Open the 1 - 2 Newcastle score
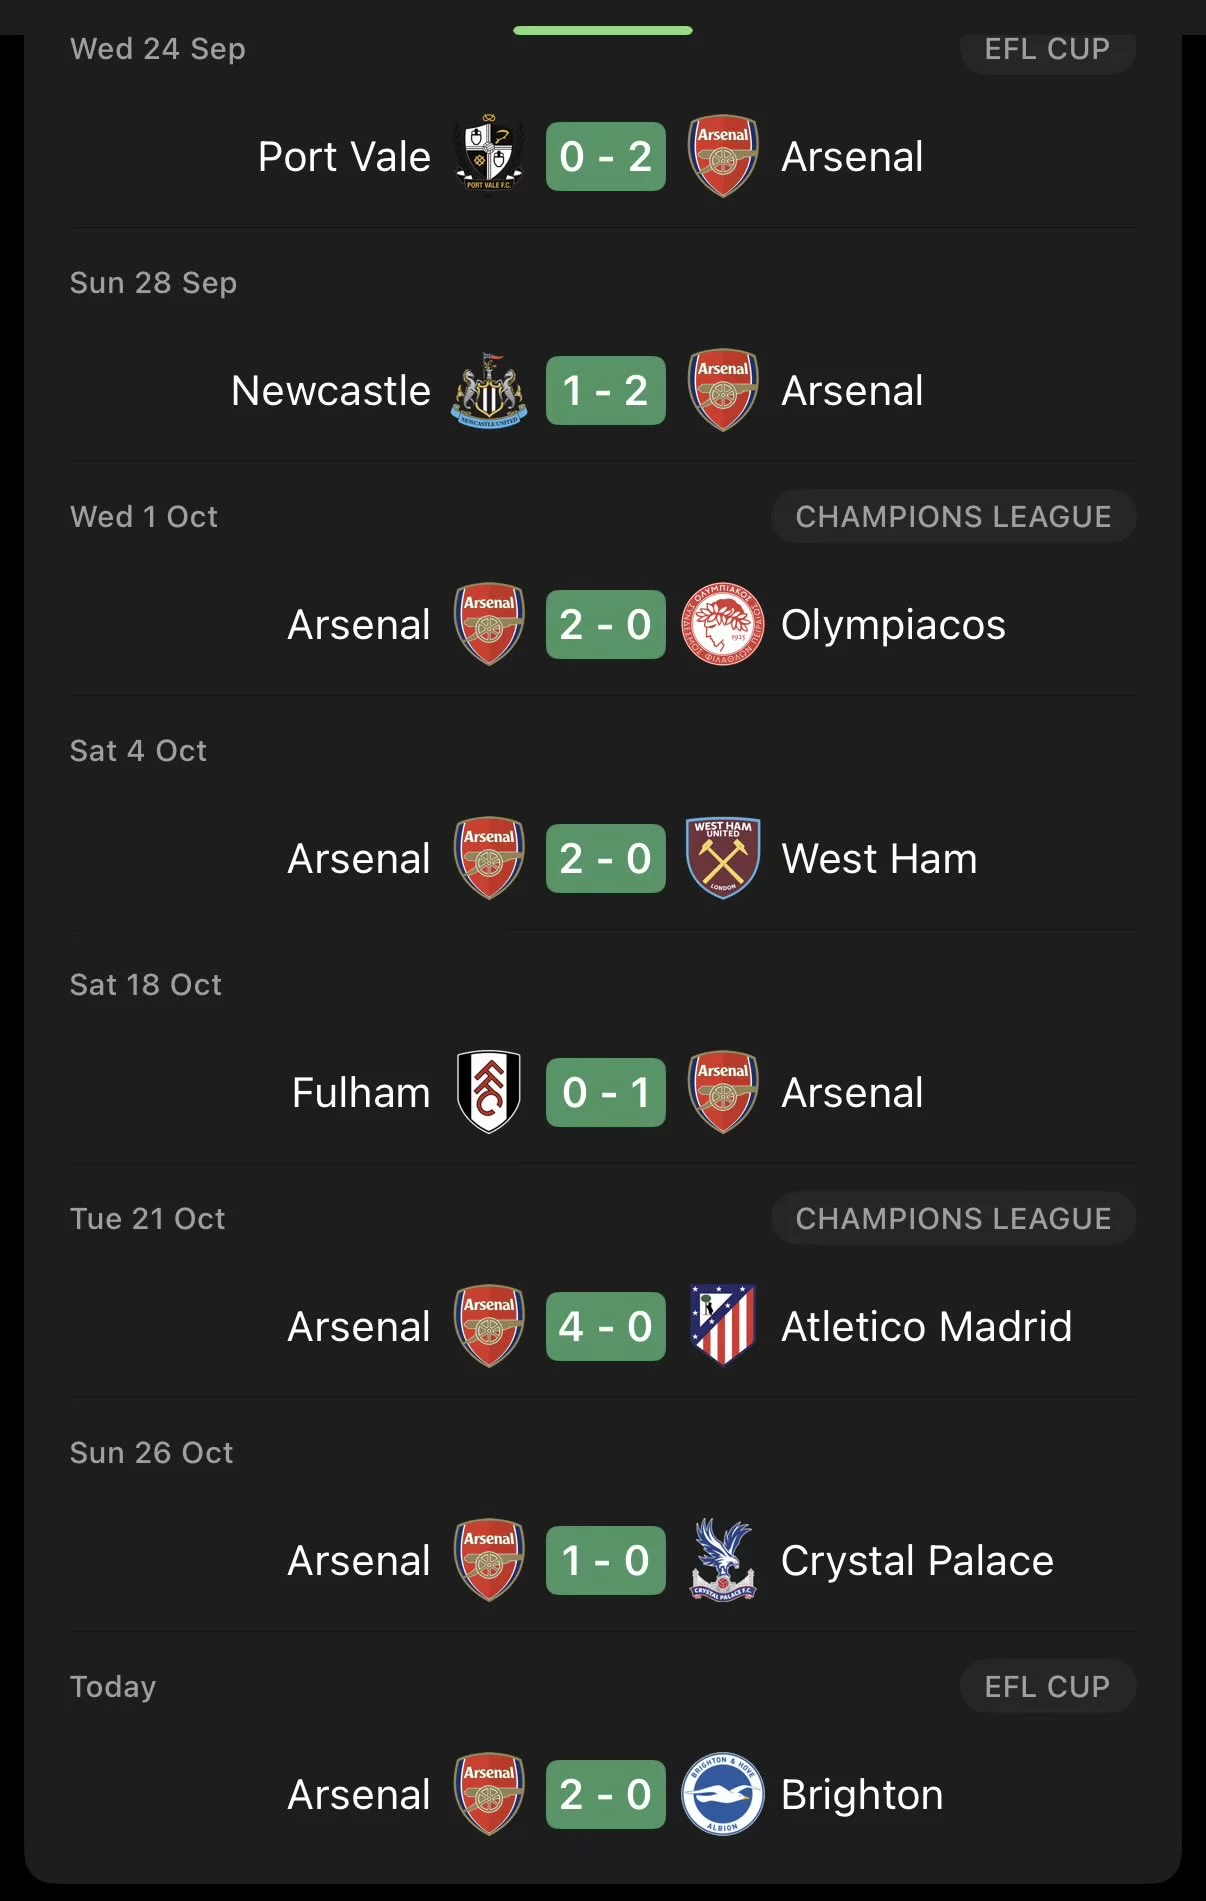The image size is (1206, 1901). click(x=606, y=391)
